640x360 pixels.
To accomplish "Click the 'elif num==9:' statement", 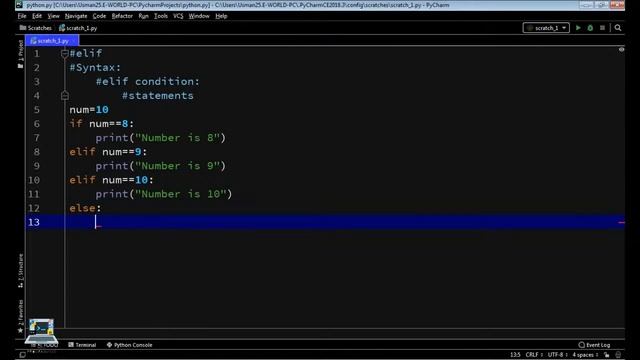I will [108, 152].
